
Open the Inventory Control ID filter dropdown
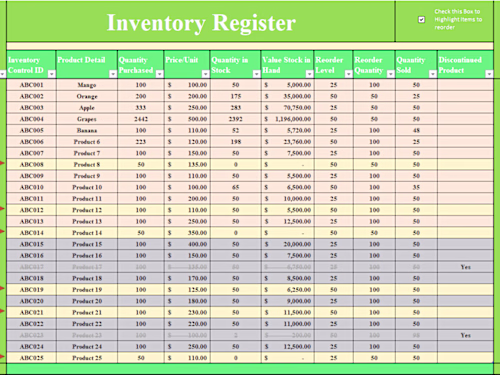click(x=52, y=74)
